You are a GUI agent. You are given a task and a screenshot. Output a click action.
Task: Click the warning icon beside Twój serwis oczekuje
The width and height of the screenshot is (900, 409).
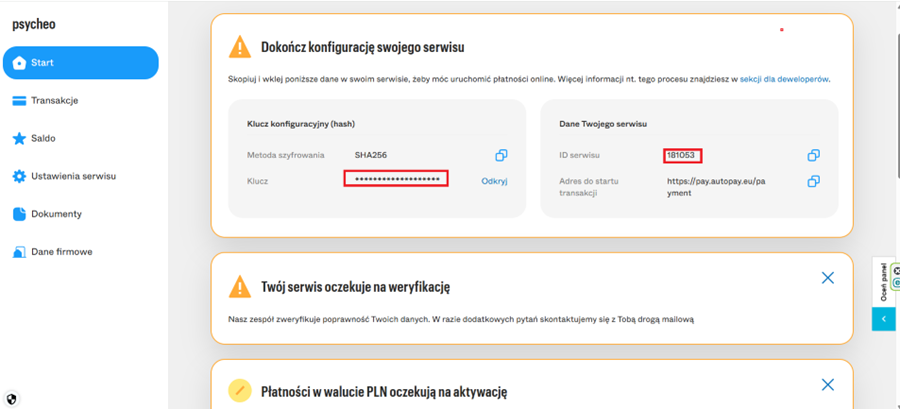point(240,287)
